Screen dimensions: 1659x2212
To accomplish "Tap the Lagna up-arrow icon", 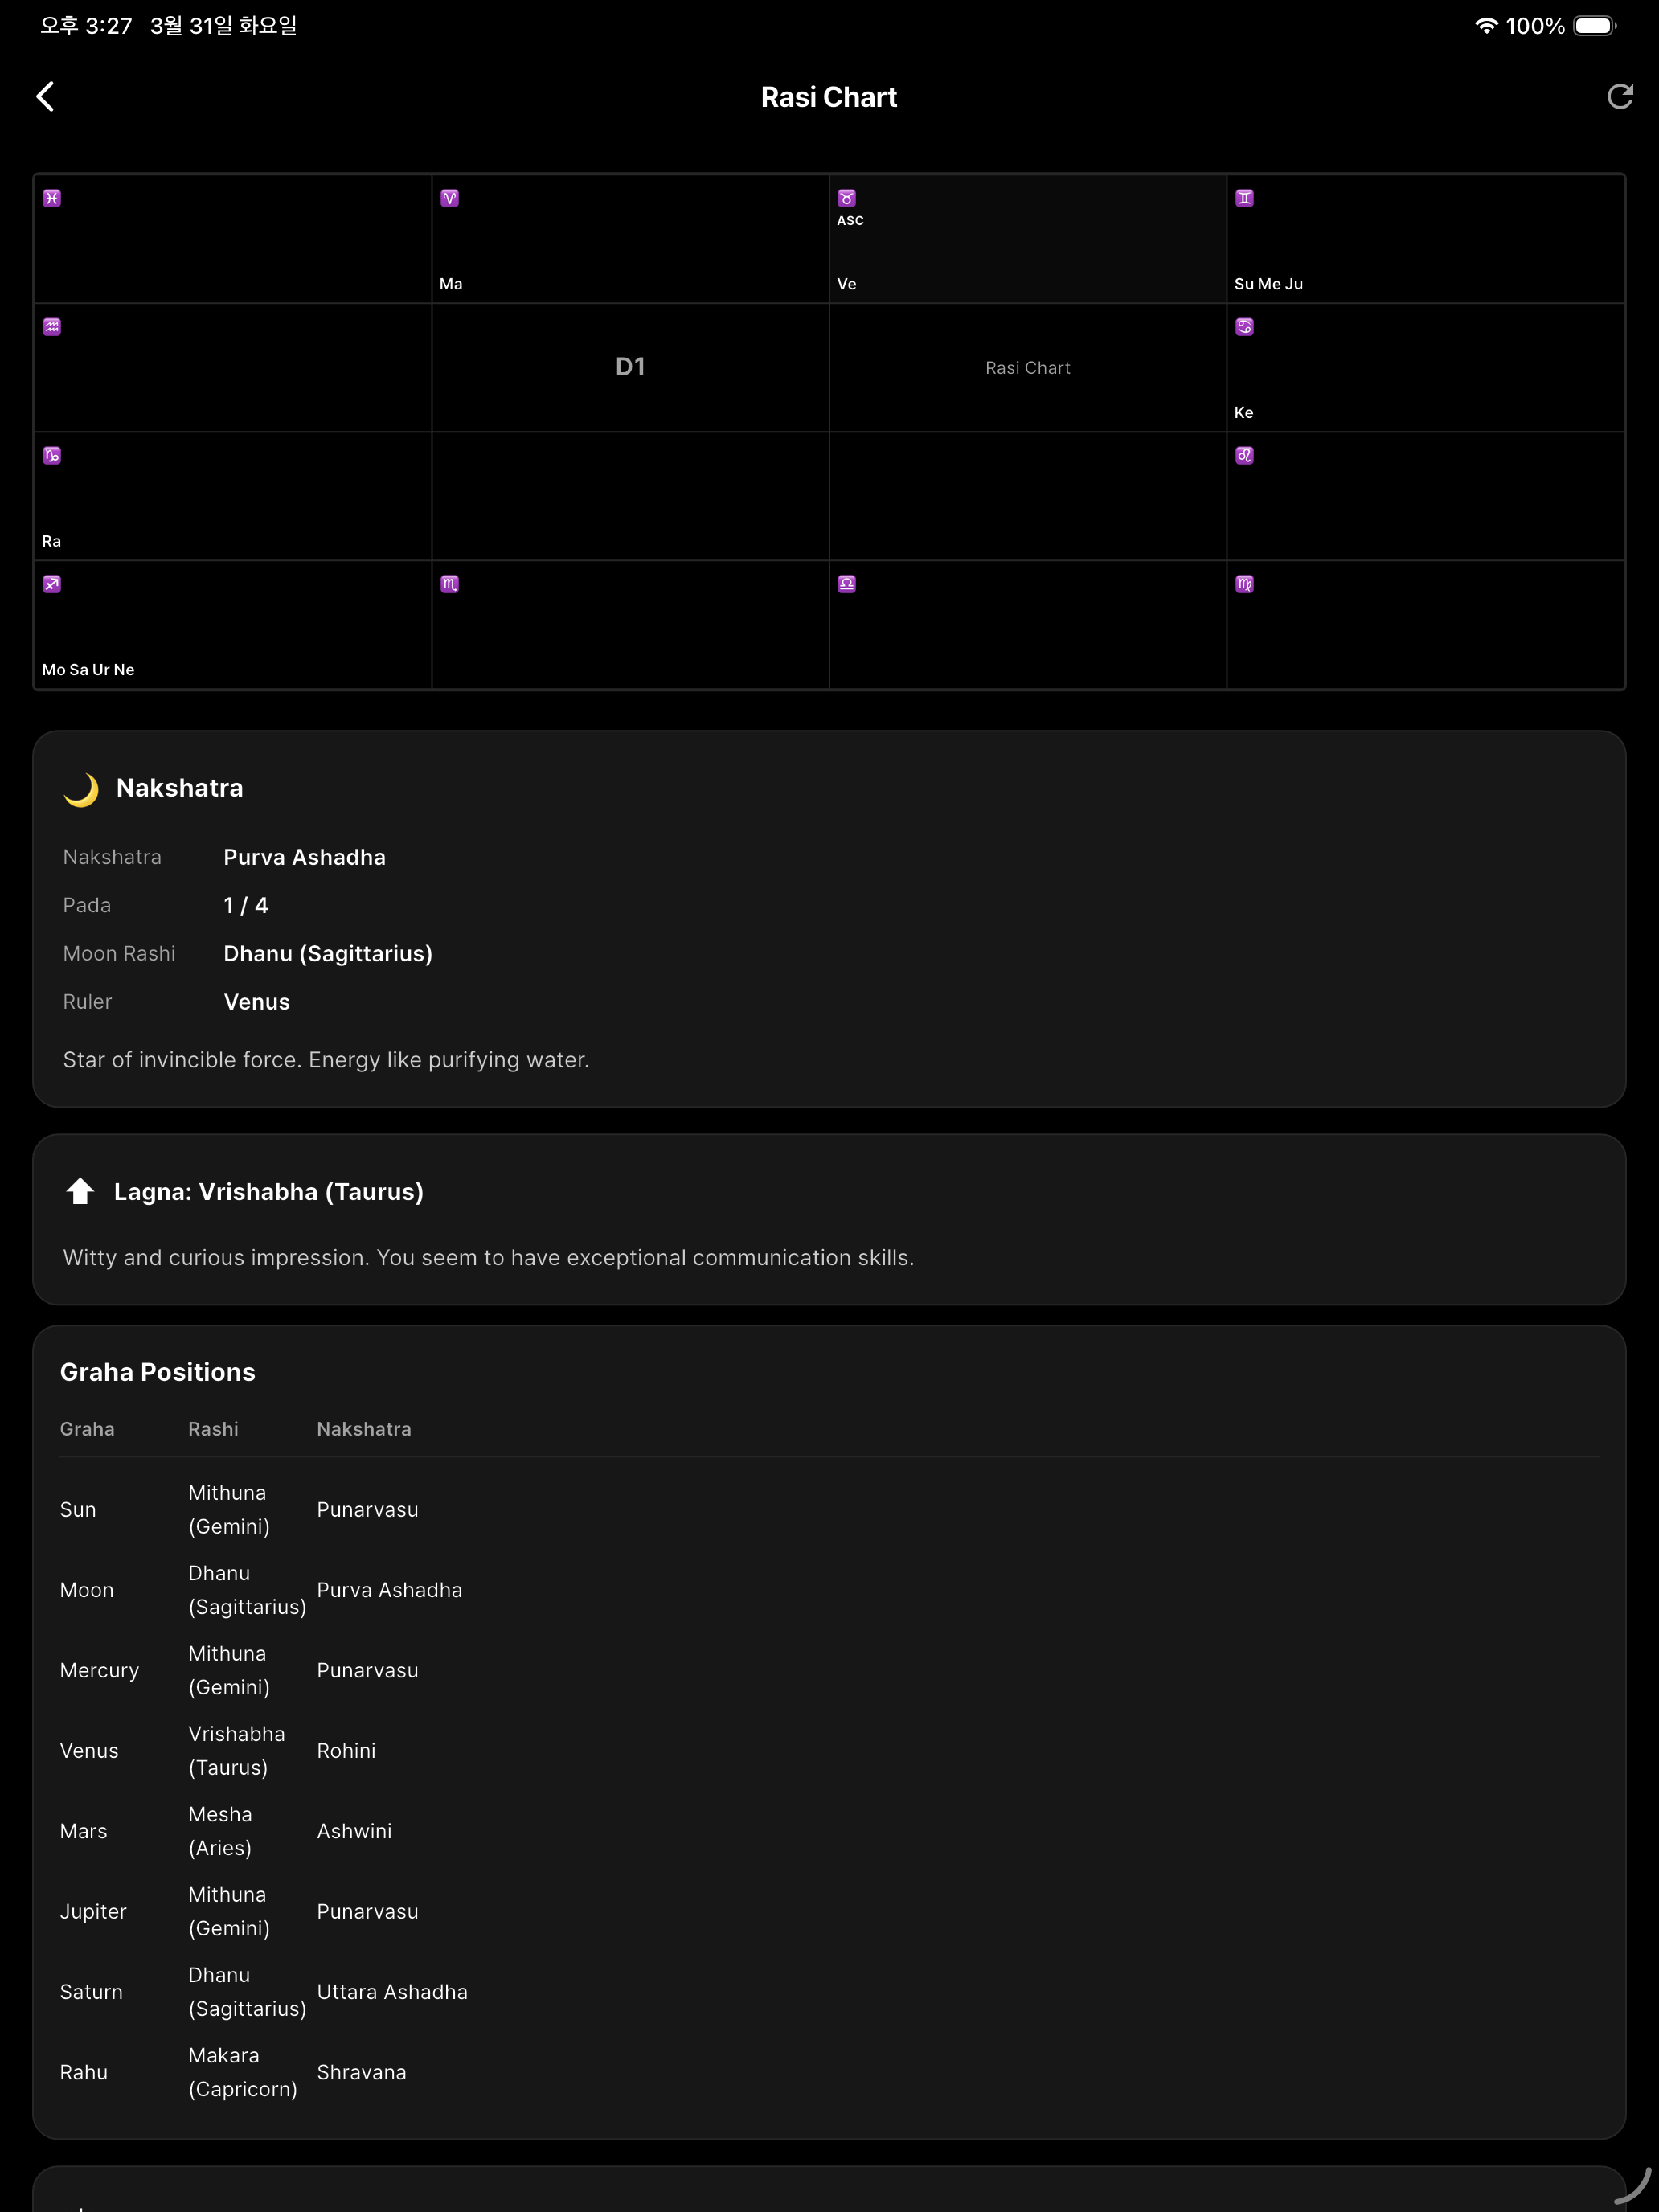I will pyautogui.click(x=80, y=1191).
